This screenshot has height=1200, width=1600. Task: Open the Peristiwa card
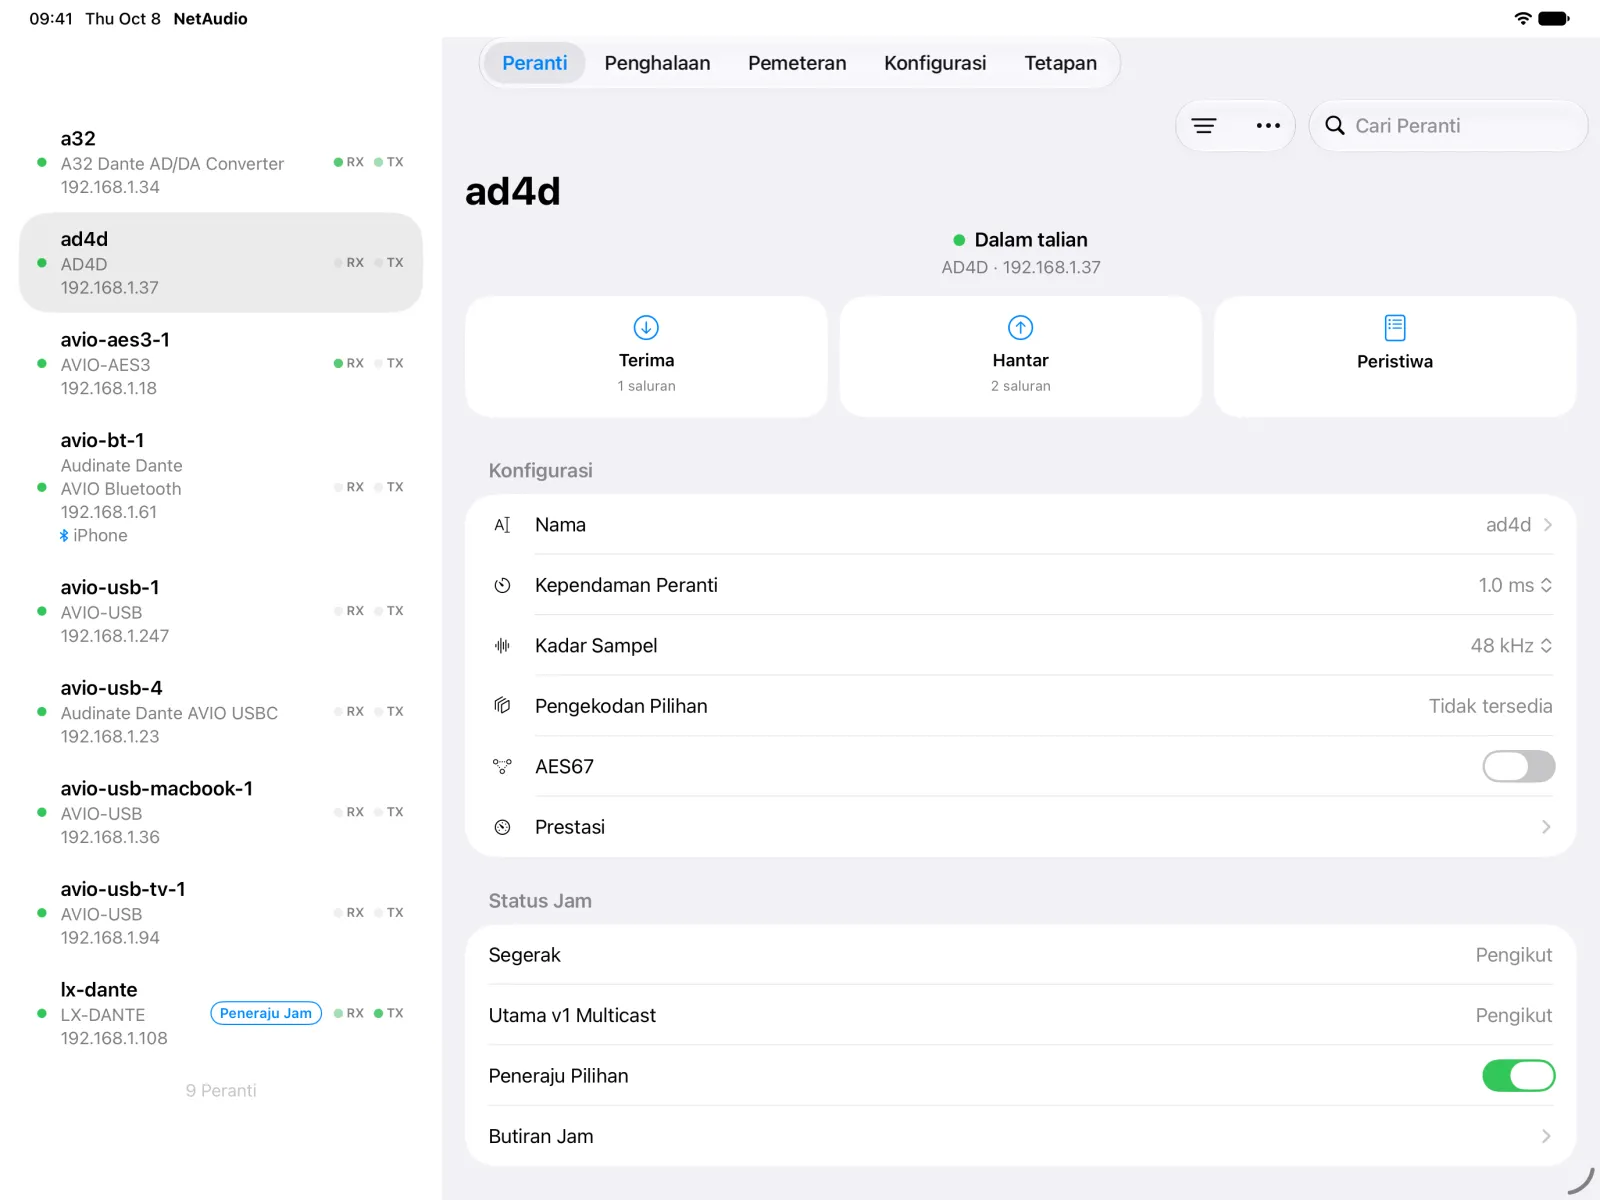pos(1395,356)
